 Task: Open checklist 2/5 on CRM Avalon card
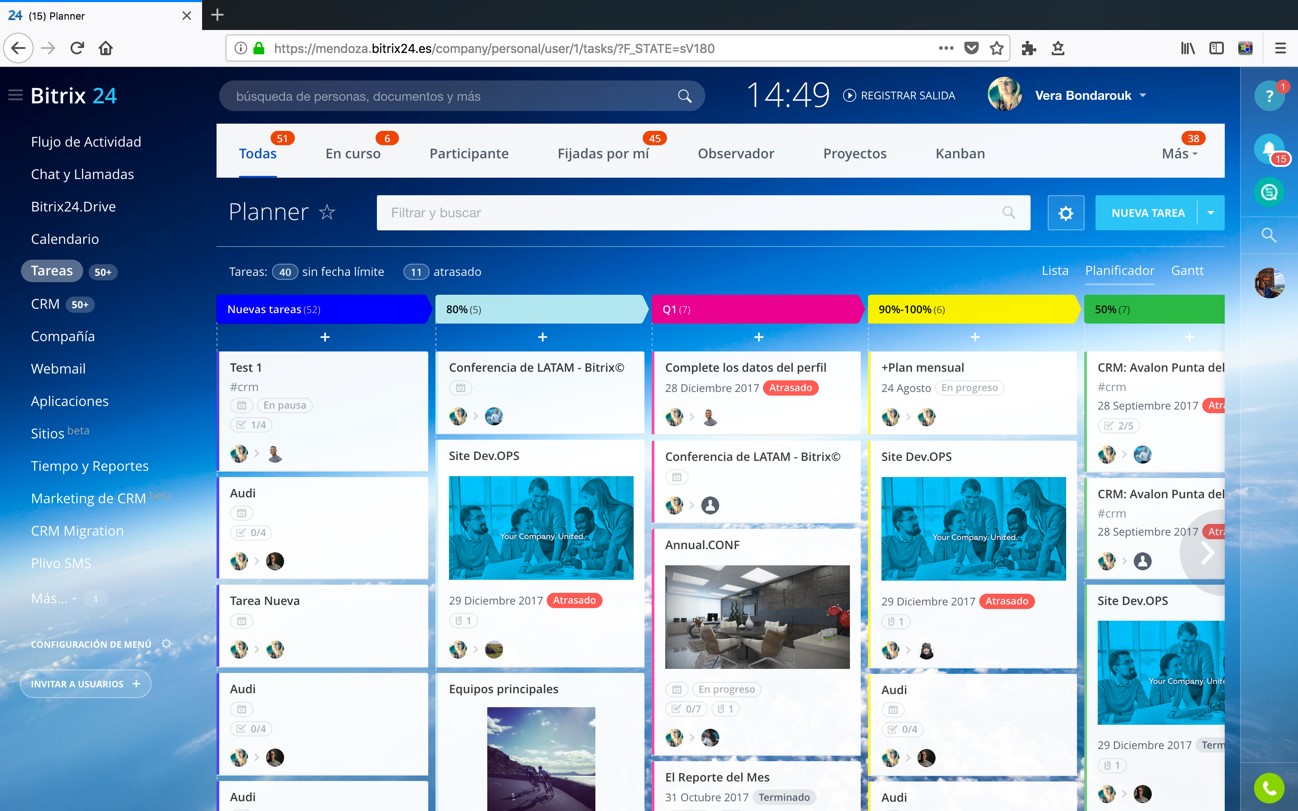point(1118,426)
